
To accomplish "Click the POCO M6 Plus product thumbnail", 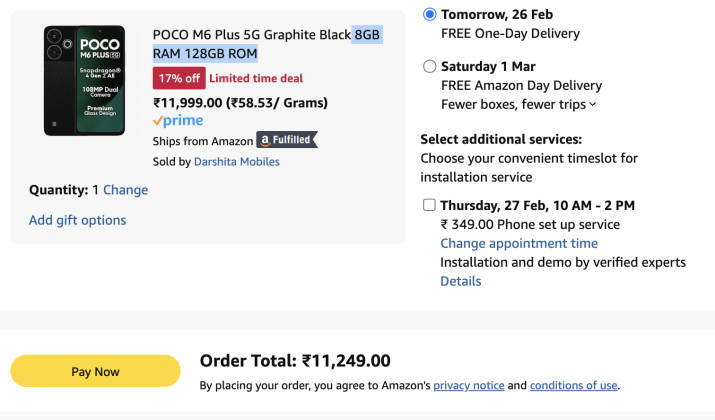I will click(x=84, y=80).
